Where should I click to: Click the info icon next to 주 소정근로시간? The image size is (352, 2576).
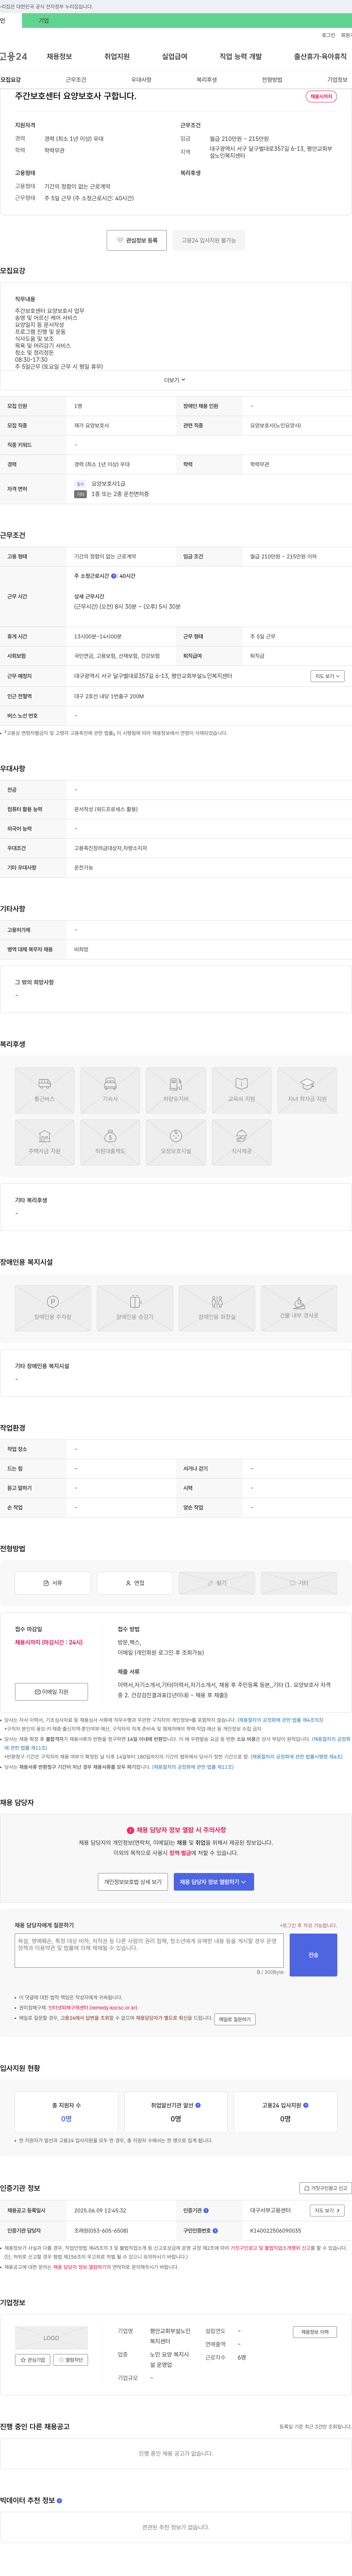(114, 576)
